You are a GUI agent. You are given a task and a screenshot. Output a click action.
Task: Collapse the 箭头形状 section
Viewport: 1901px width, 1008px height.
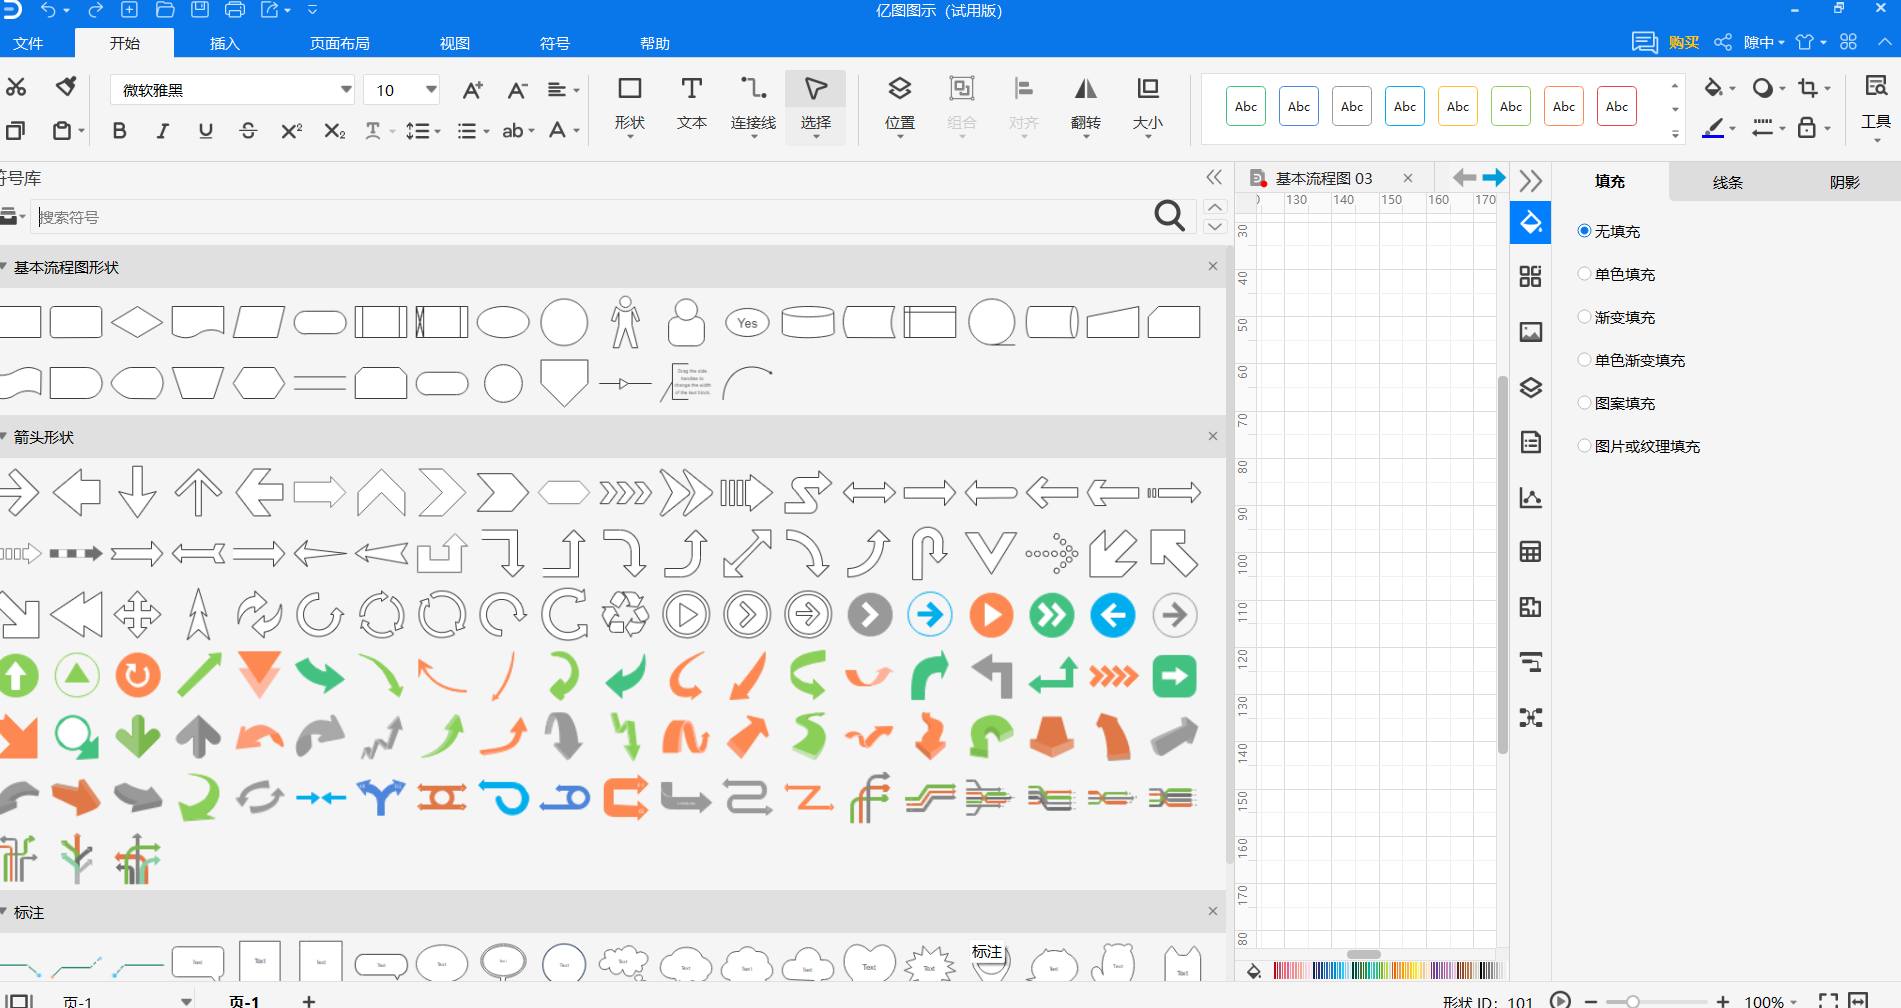pyautogui.click(x=6, y=437)
